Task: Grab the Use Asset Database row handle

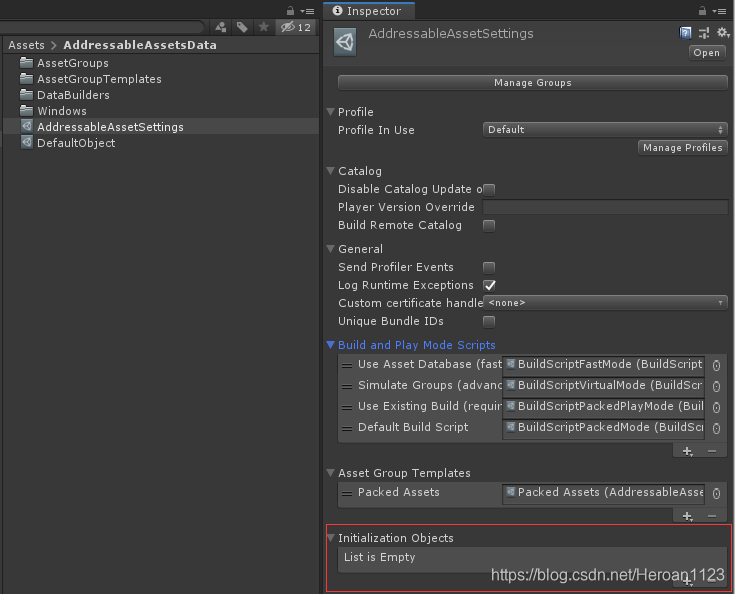Action: point(347,366)
